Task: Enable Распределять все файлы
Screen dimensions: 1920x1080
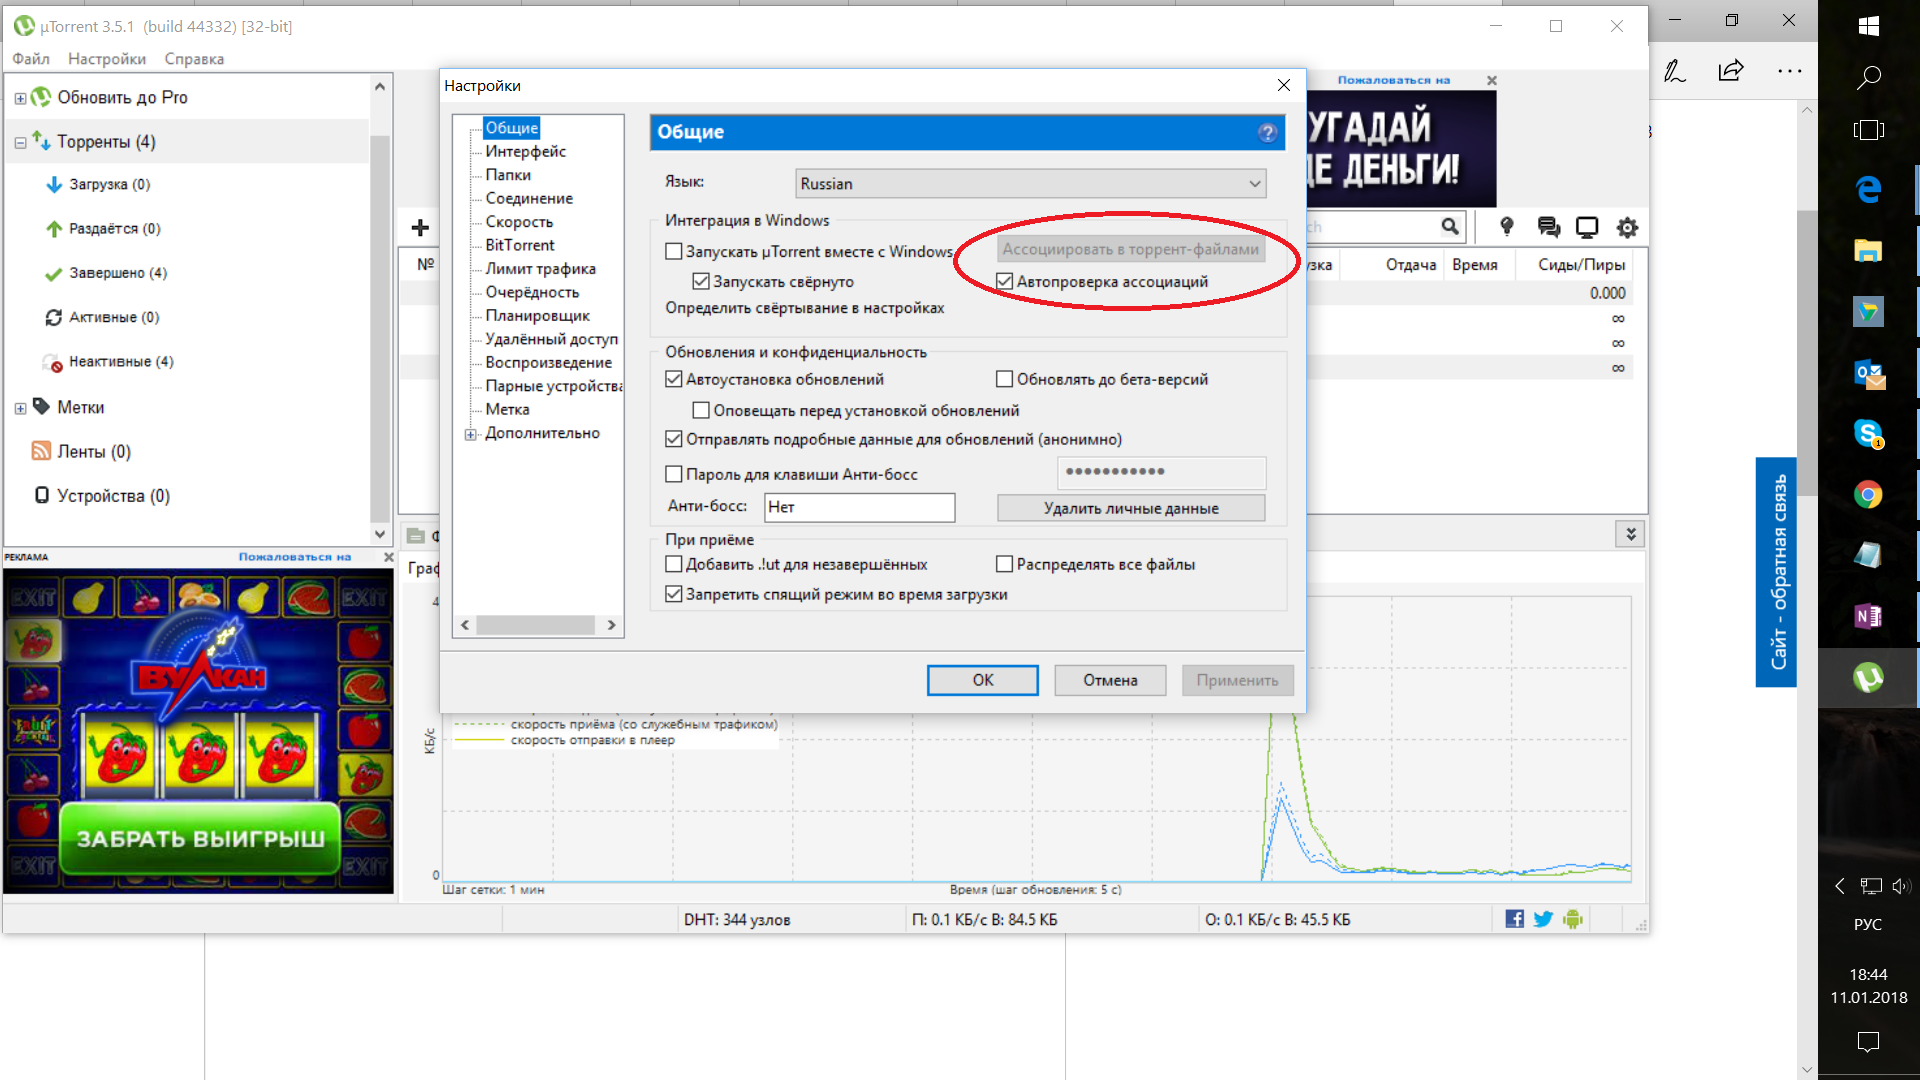Action: pyautogui.click(x=1005, y=564)
